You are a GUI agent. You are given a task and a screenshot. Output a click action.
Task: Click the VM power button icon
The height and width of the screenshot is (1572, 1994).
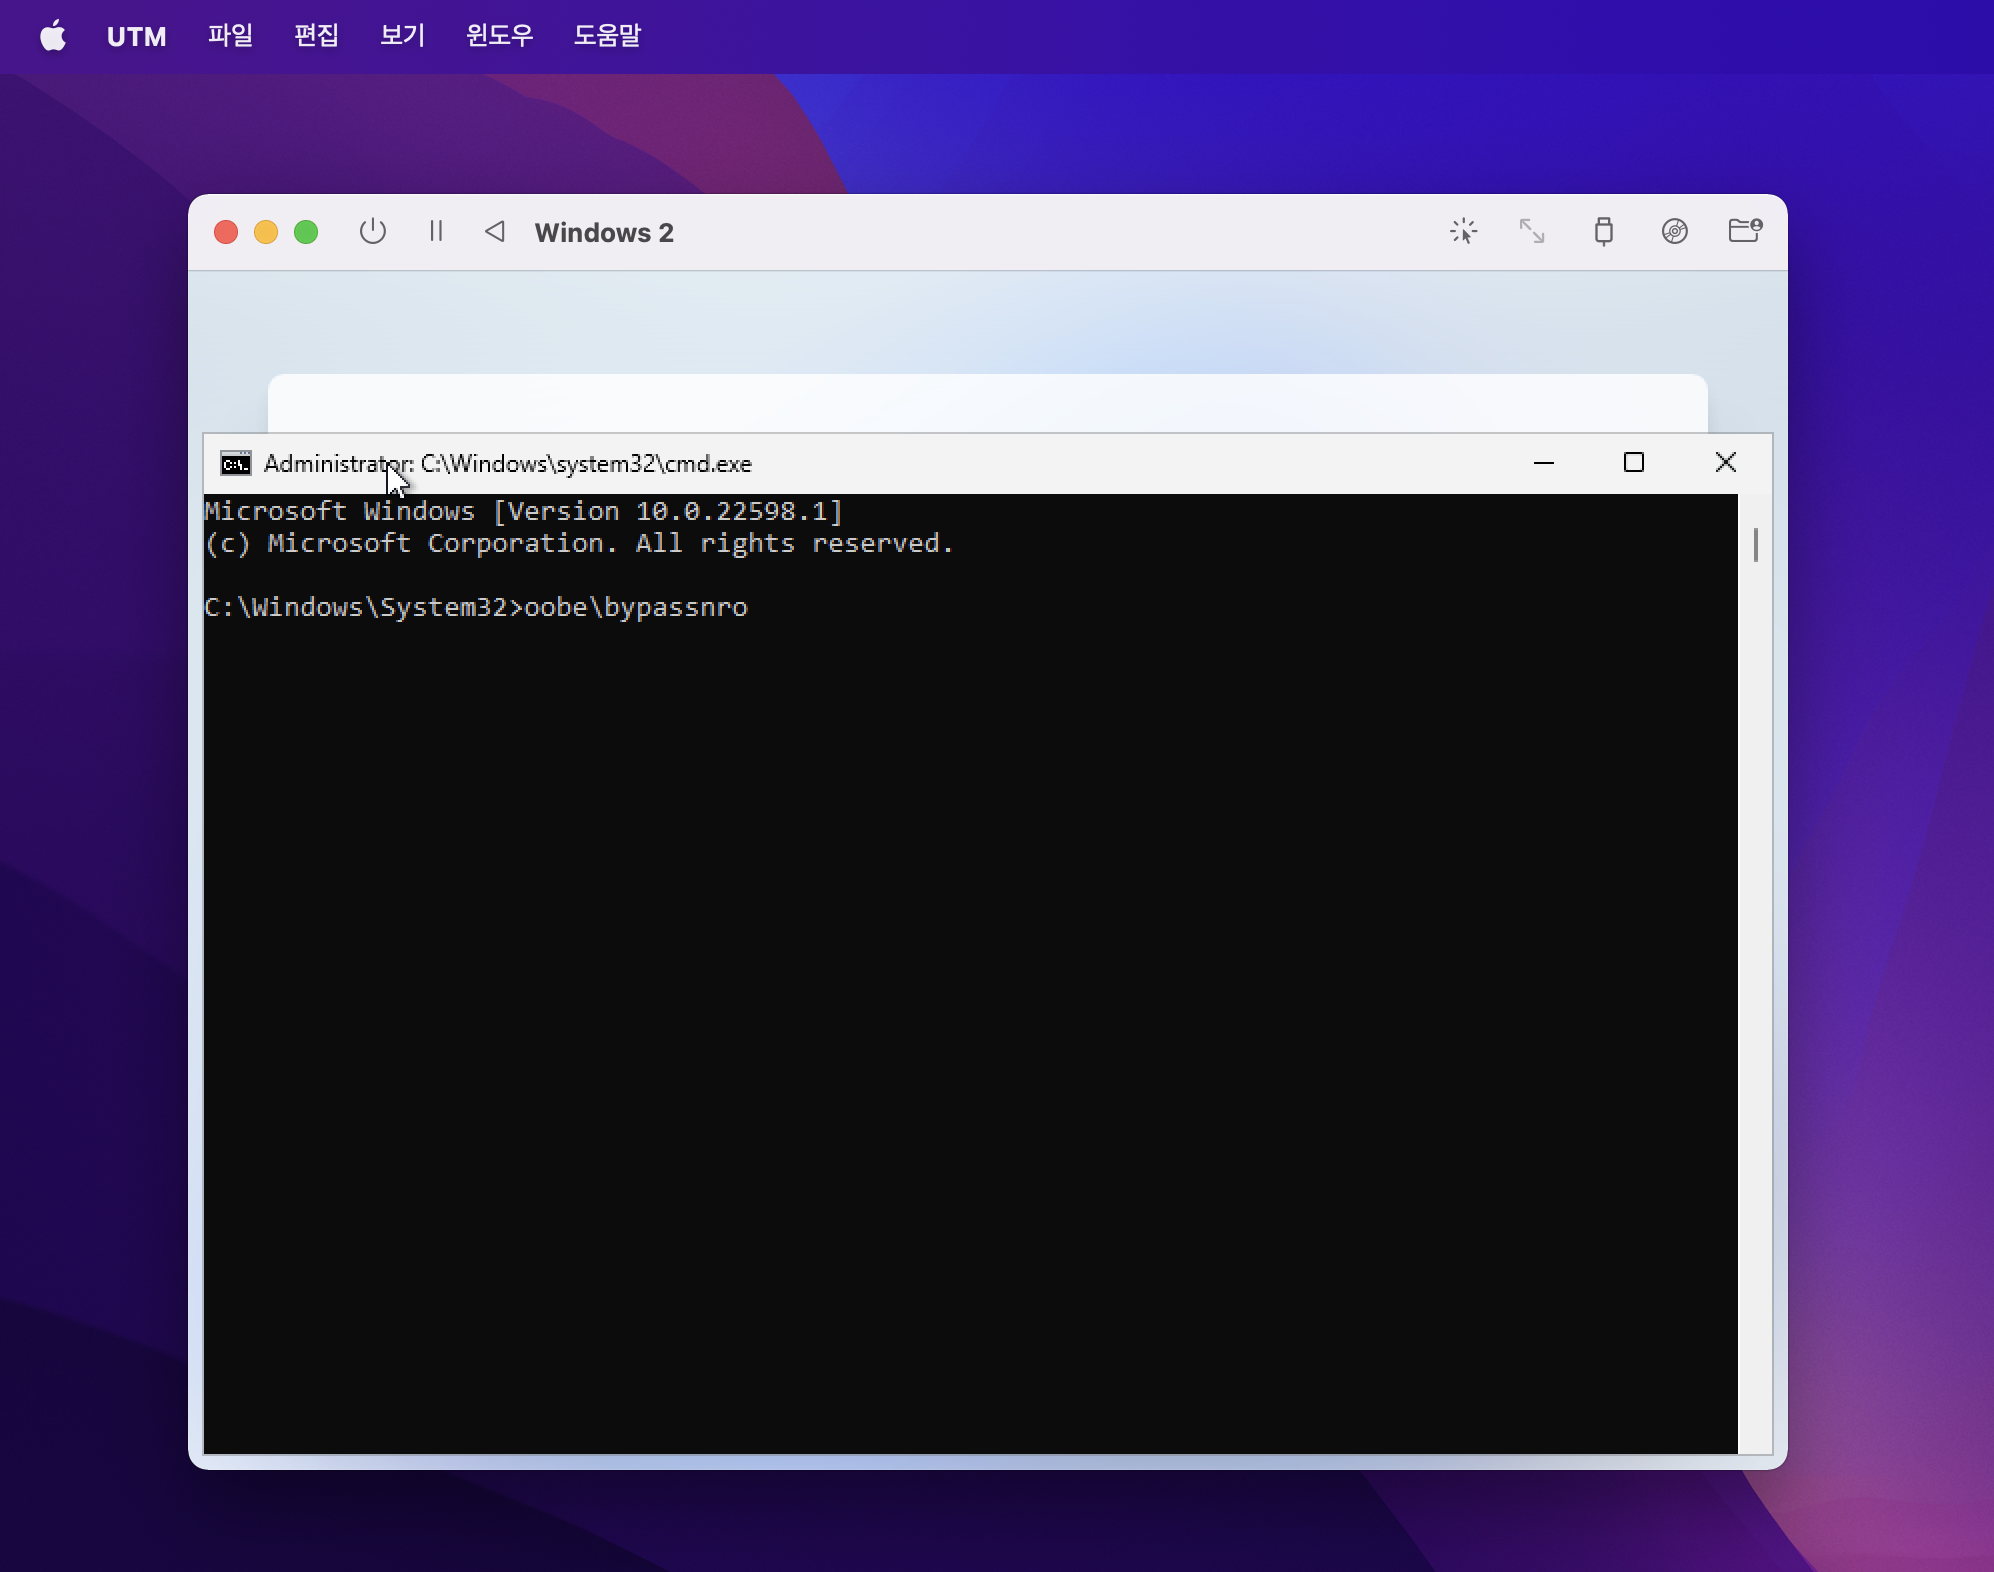click(373, 232)
